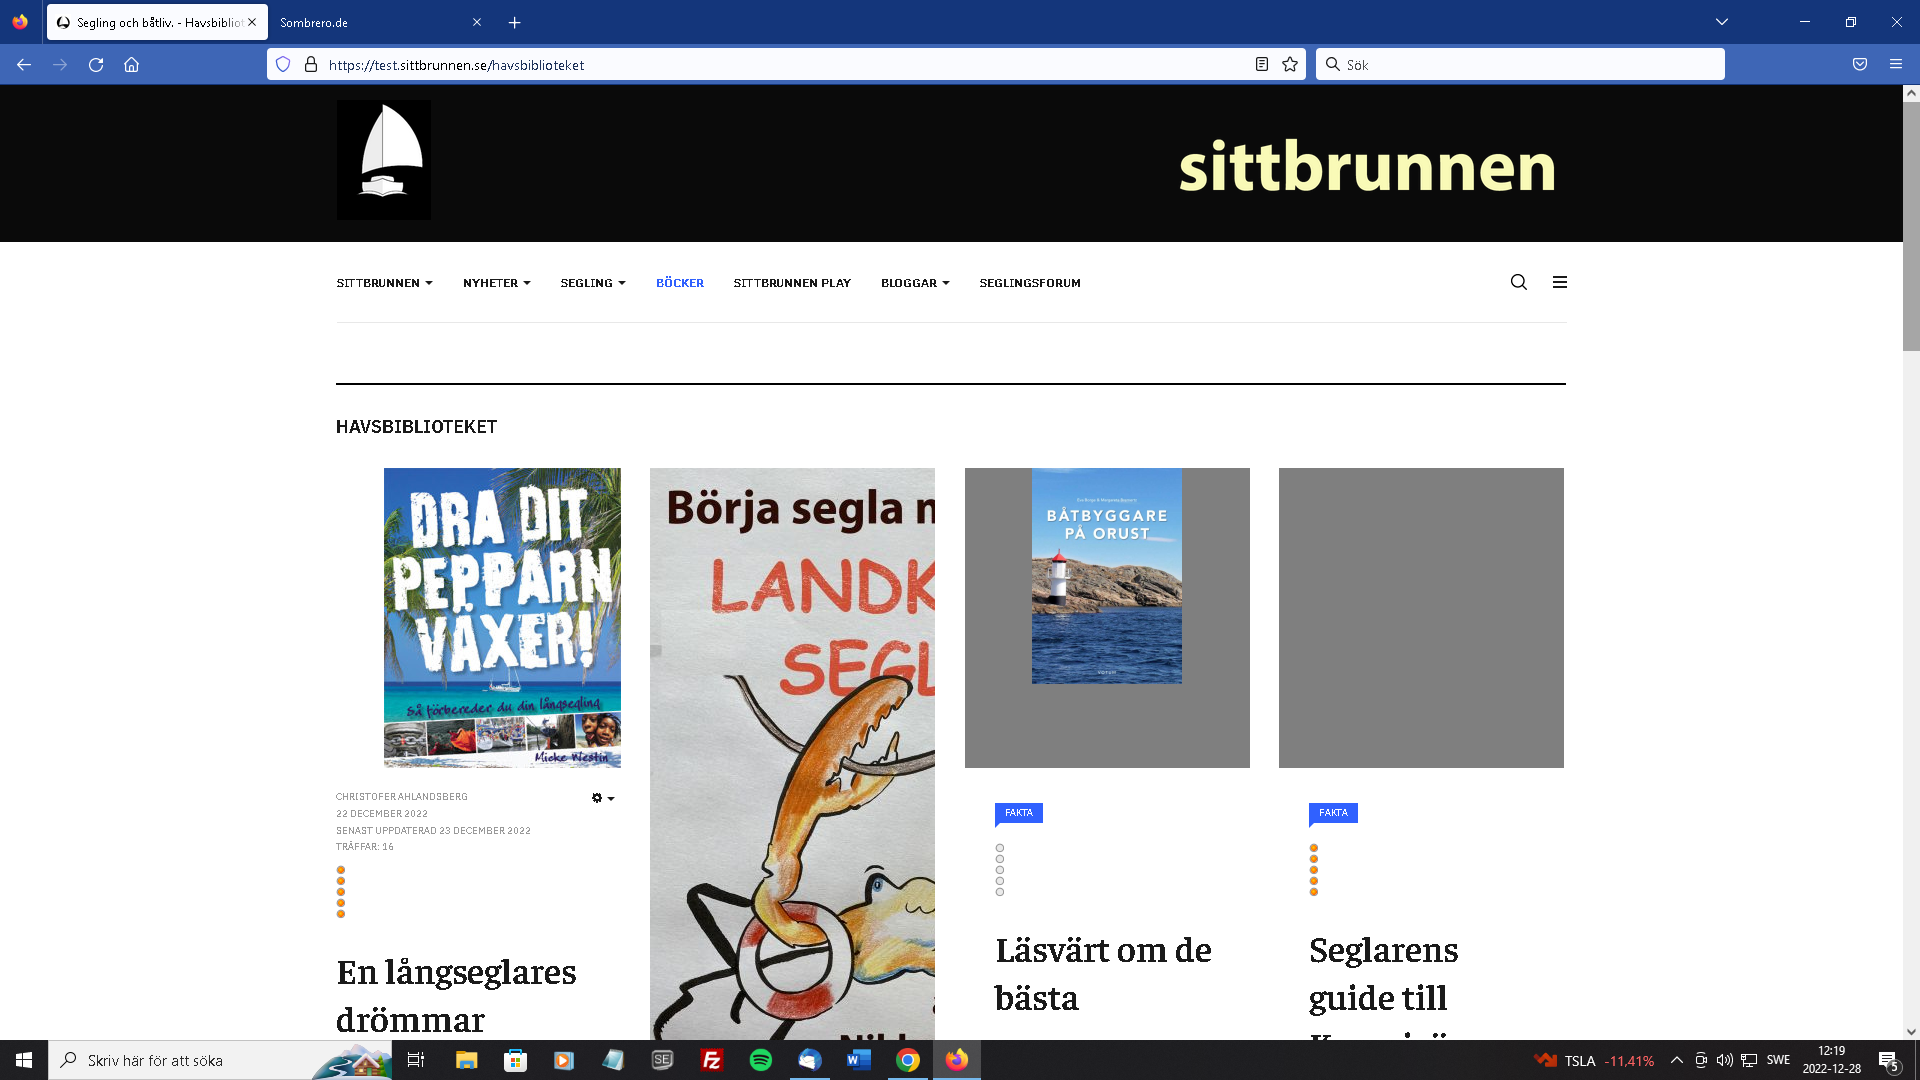
Task: Open the Böcker menu item
Action: pos(679,283)
